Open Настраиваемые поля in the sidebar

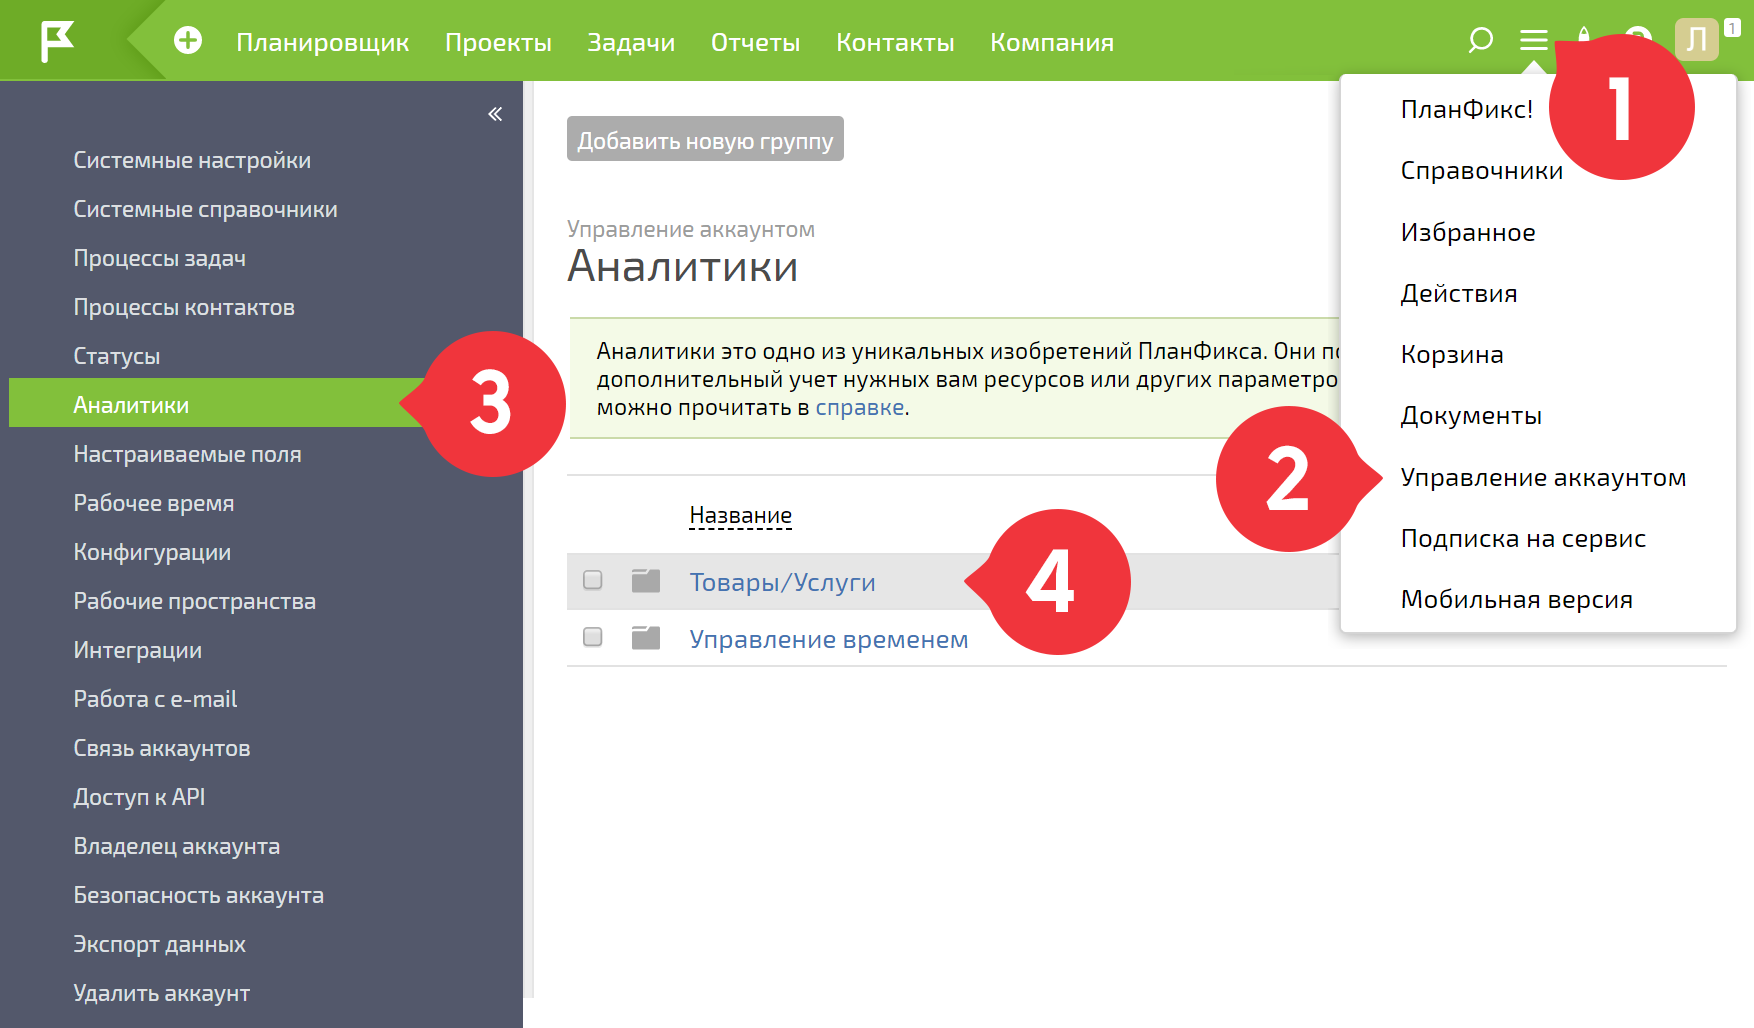point(187,454)
